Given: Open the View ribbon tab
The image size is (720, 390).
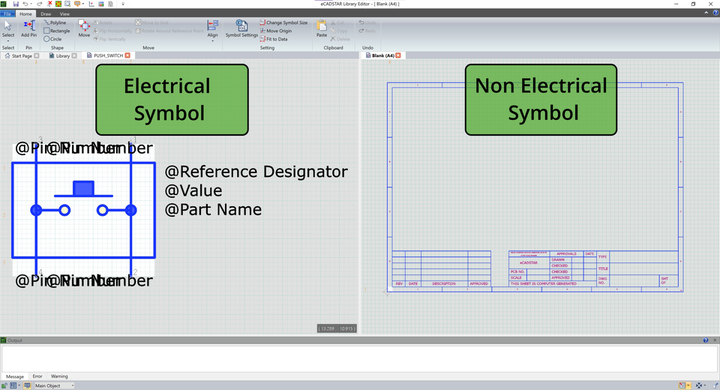Looking at the screenshot, I should pos(65,14).
